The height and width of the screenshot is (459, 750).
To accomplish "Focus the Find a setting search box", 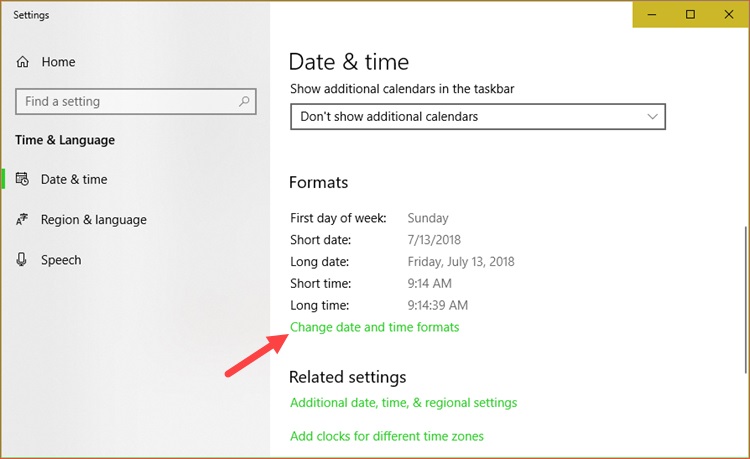I will (x=125, y=101).
